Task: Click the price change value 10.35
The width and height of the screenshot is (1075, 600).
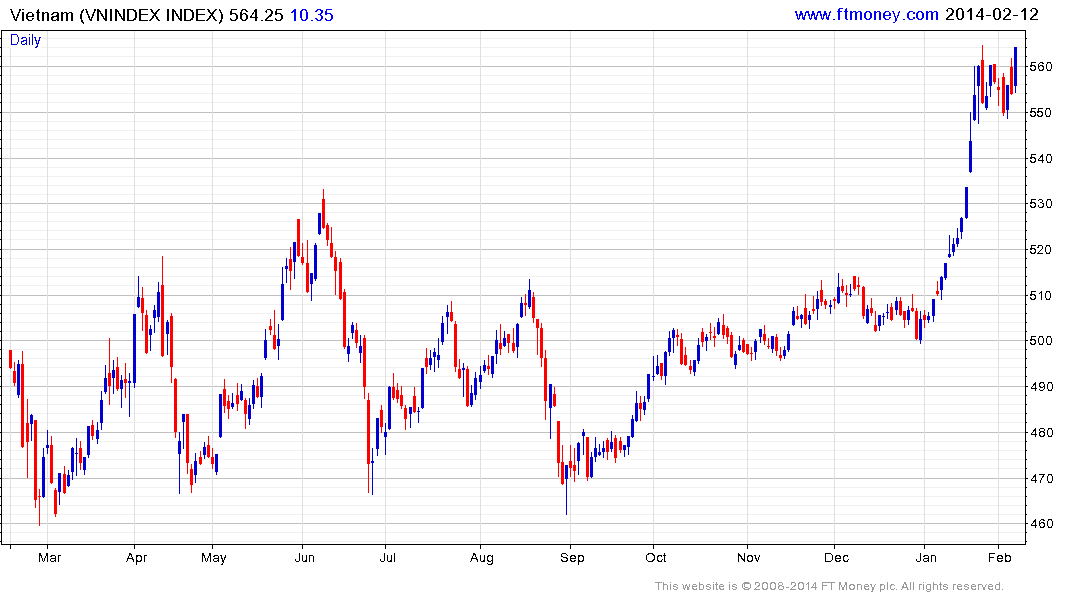Action: click(311, 15)
